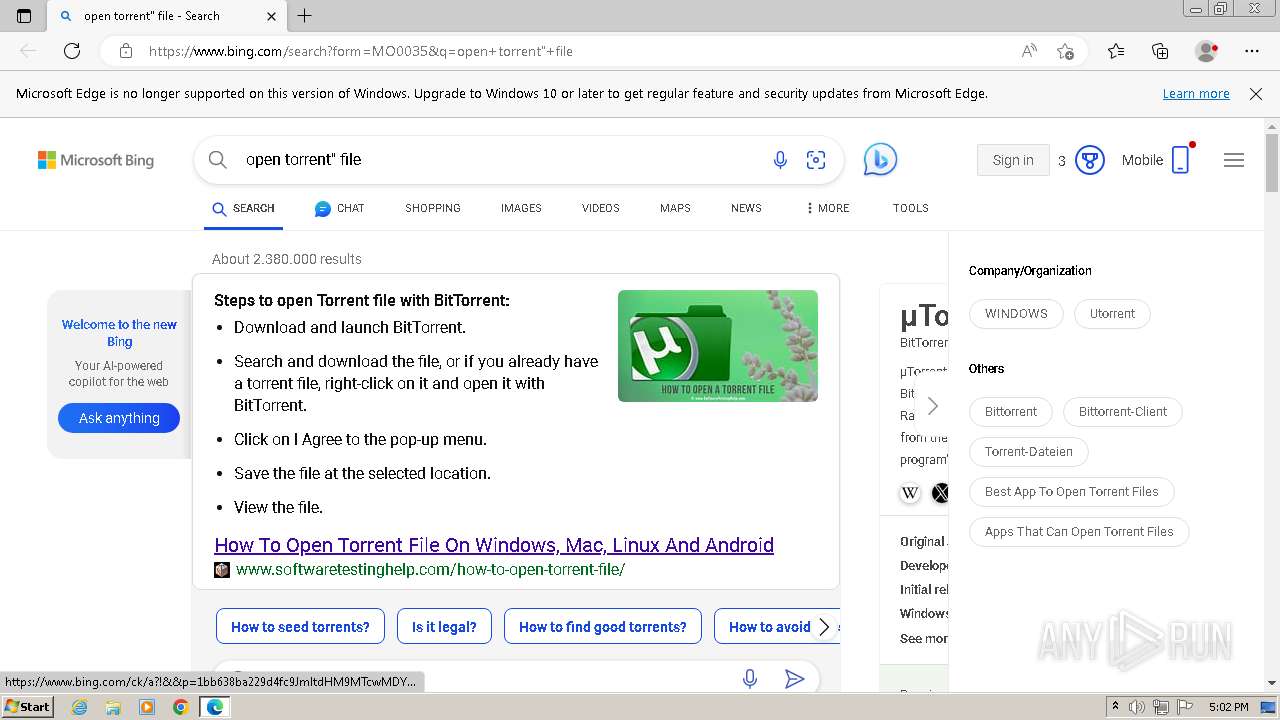This screenshot has width=1280, height=720.
Task: Open the Collections icon
Action: 1160,51
